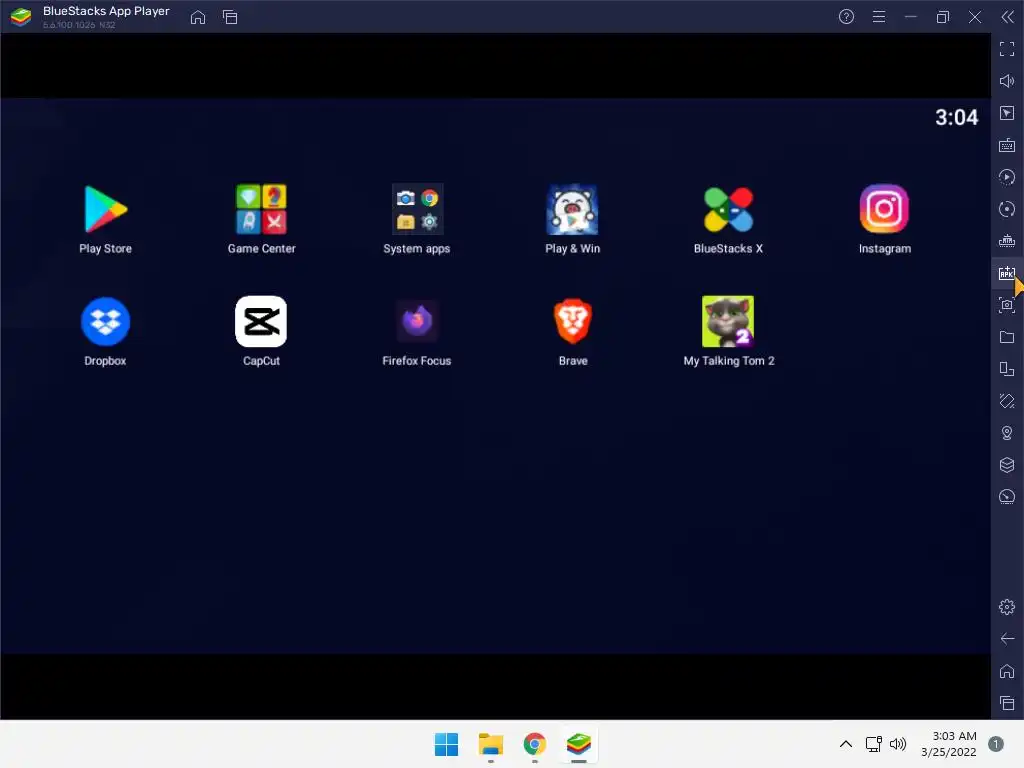Open the set location icon in sidebar

(x=1007, y=433)
